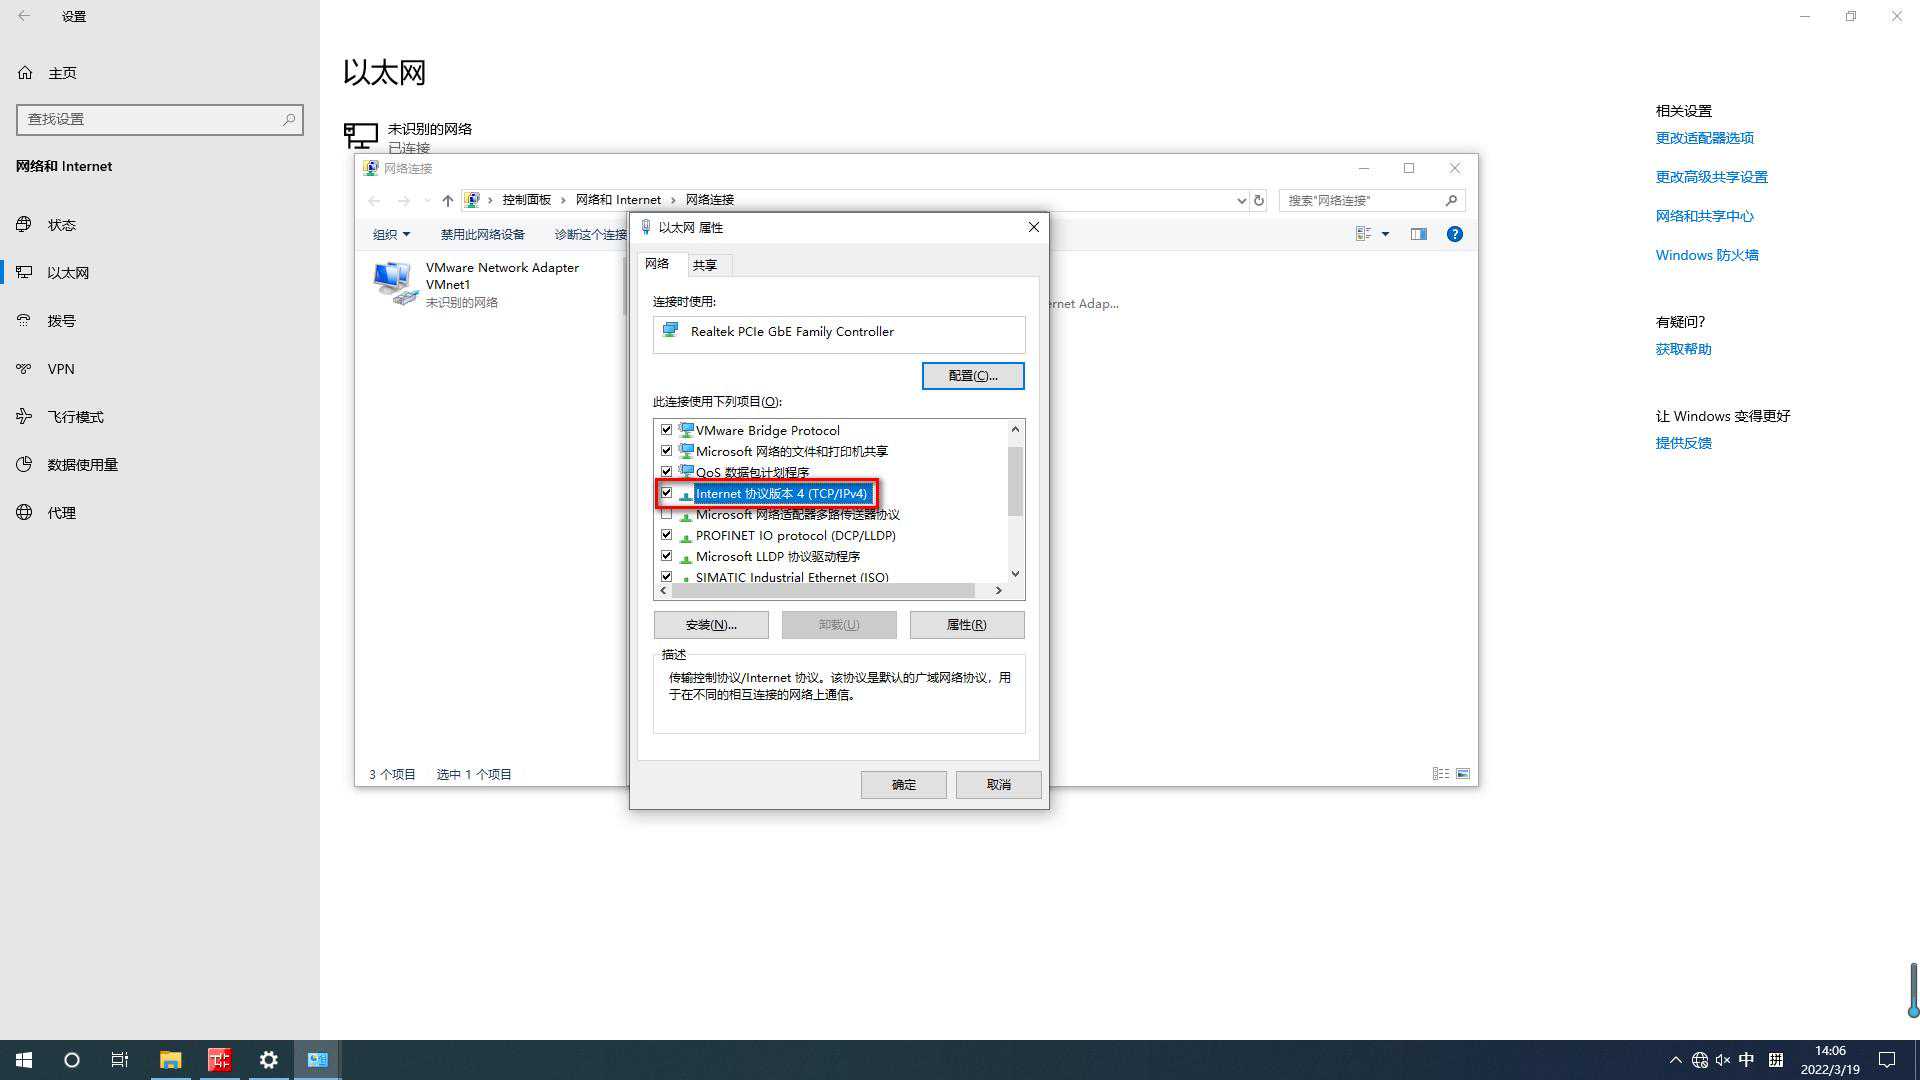Click the help question mark icon
Image resolution: width=1920 pixels, height=1080 pixels.
1454,234
